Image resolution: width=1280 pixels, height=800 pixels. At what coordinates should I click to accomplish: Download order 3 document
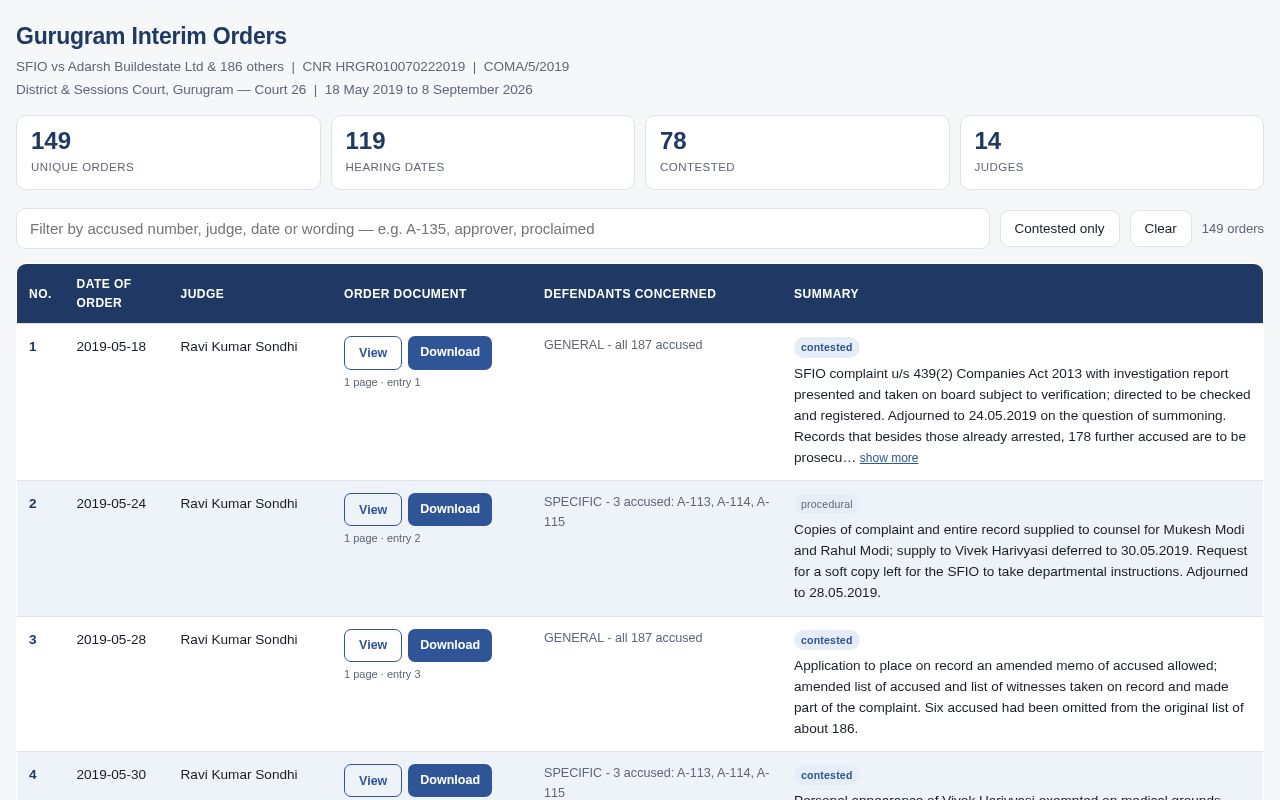pos(450,645)
